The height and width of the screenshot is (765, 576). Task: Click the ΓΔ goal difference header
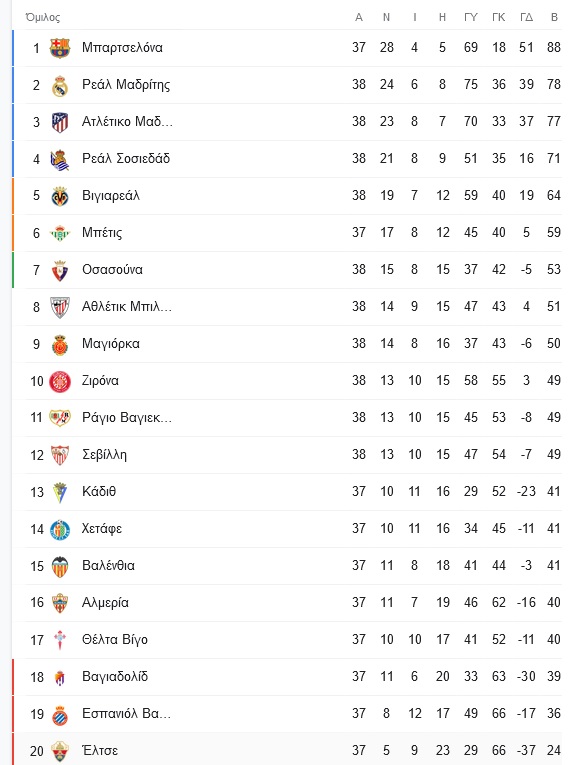coord(526,18)
